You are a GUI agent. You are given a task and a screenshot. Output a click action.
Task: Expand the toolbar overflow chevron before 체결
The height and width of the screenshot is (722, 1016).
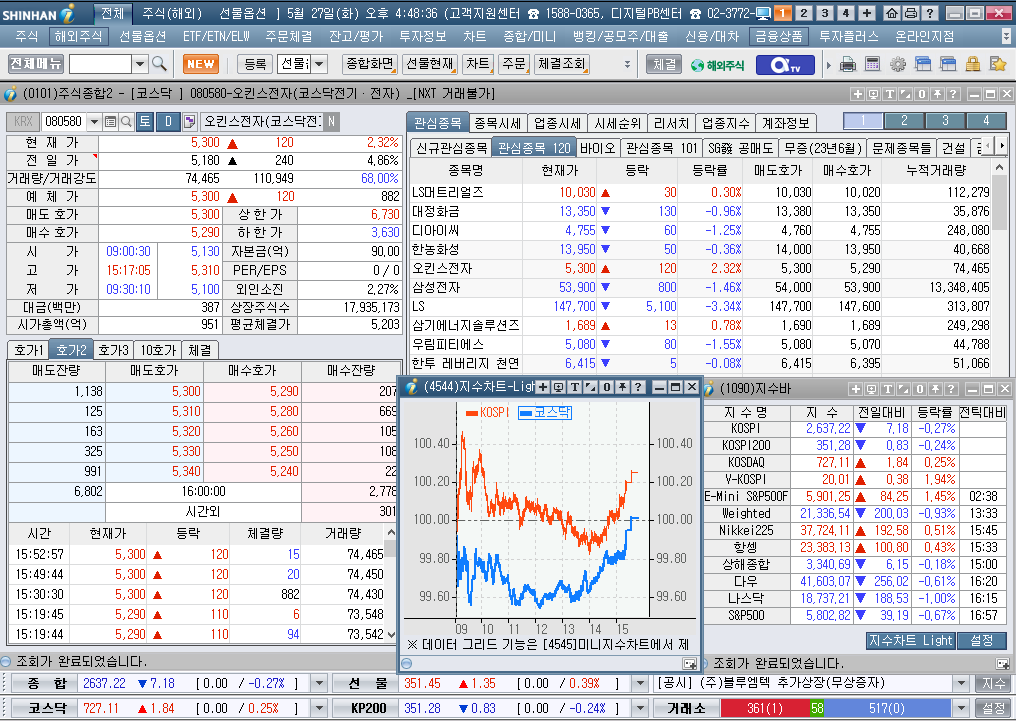[627, 64]
